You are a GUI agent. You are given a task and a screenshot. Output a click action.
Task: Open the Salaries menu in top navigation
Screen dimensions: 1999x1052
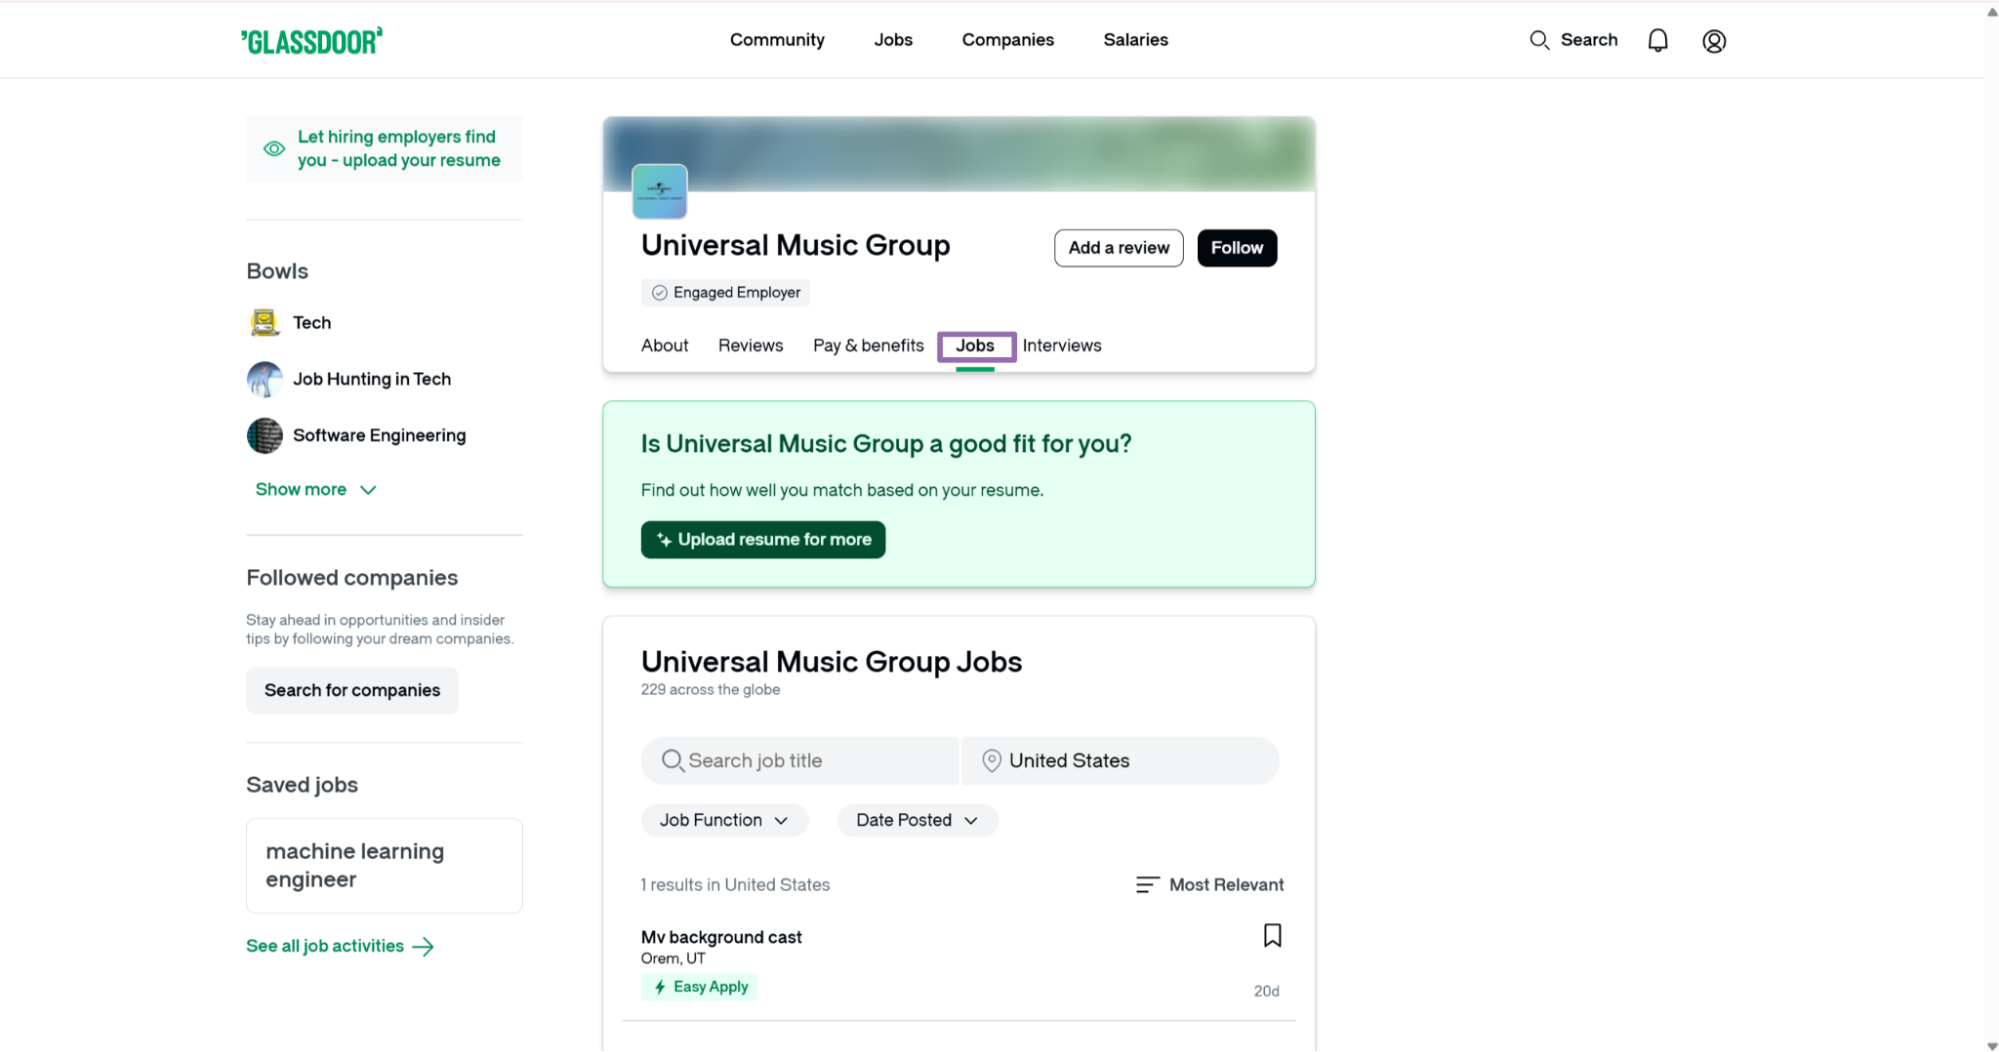pos(1135,40)
